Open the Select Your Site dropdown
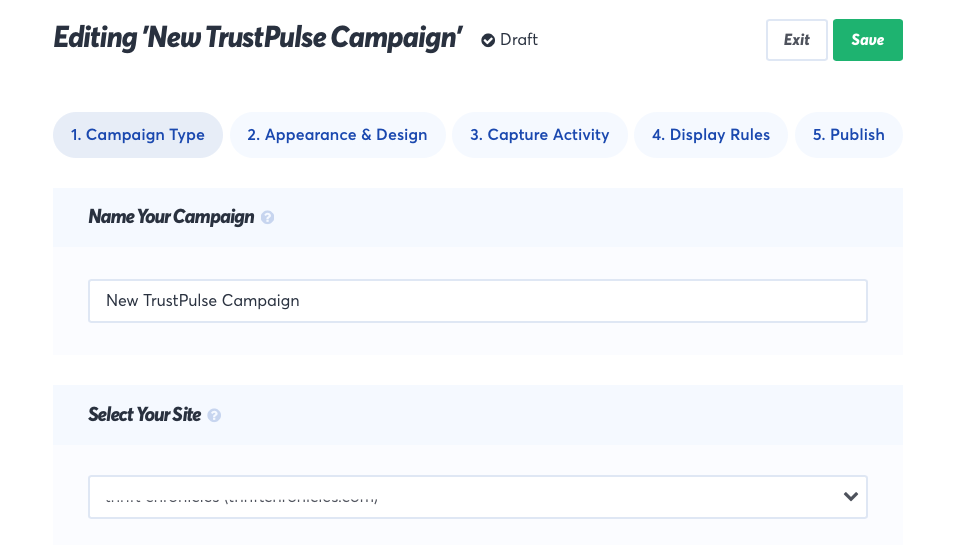 (477, 496)
